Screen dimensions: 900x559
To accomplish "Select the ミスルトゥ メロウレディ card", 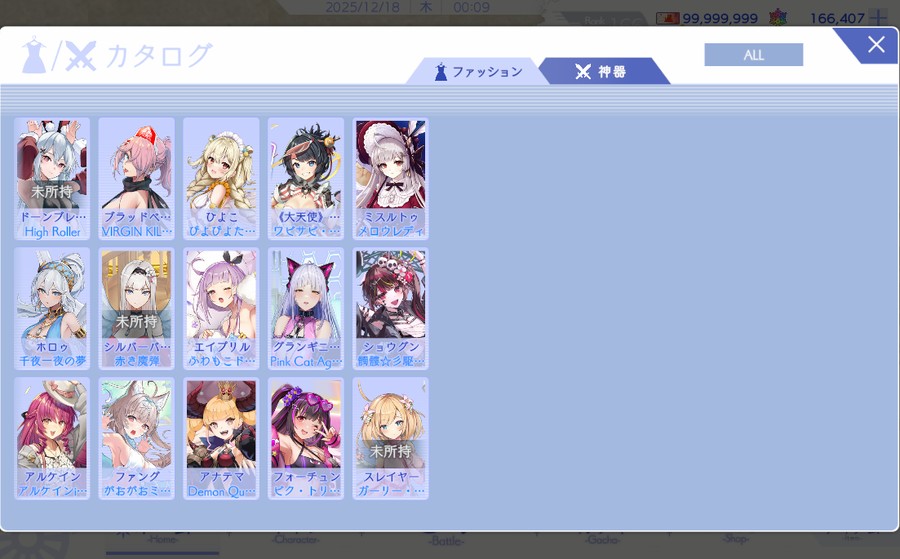I will [390, 178].
